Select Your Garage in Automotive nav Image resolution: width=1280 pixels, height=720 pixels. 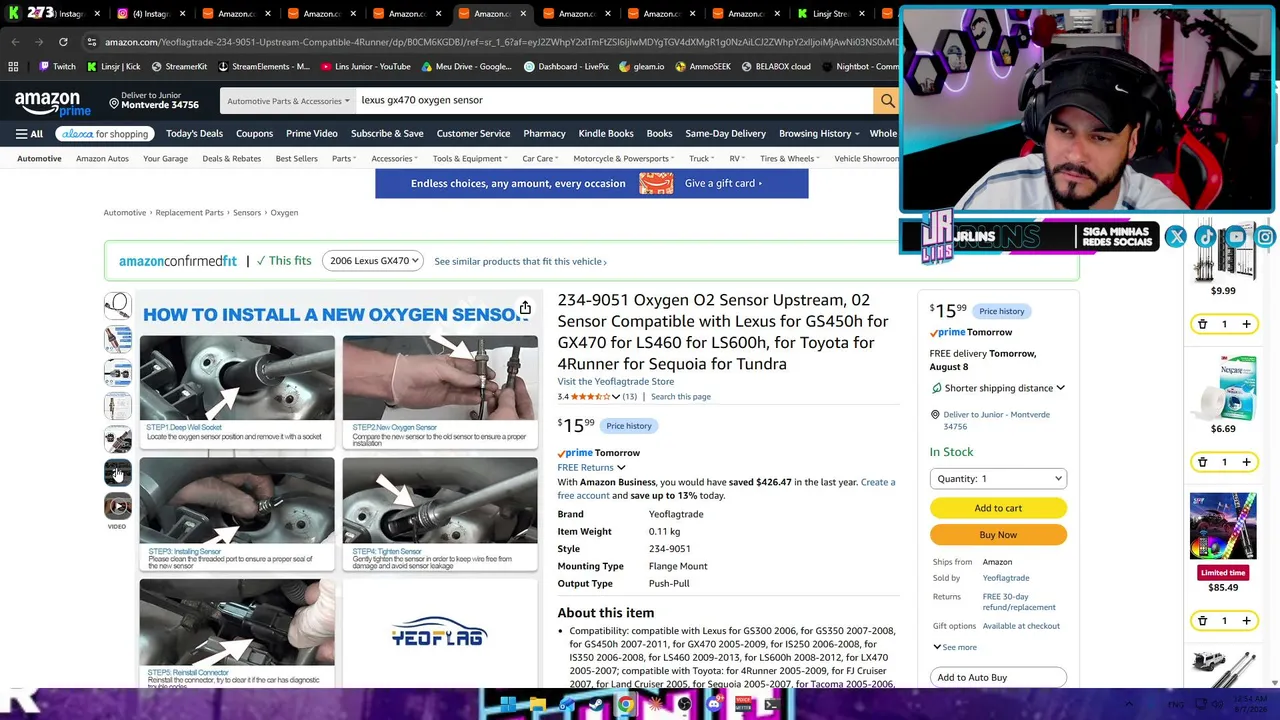pos(165,159)
